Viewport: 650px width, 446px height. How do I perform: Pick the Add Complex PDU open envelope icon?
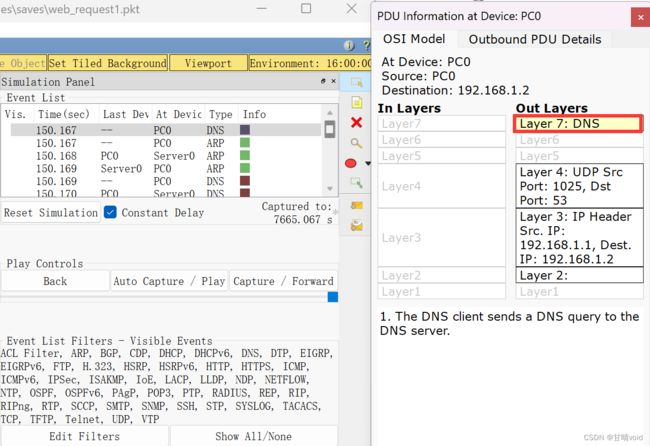(357, 225)
